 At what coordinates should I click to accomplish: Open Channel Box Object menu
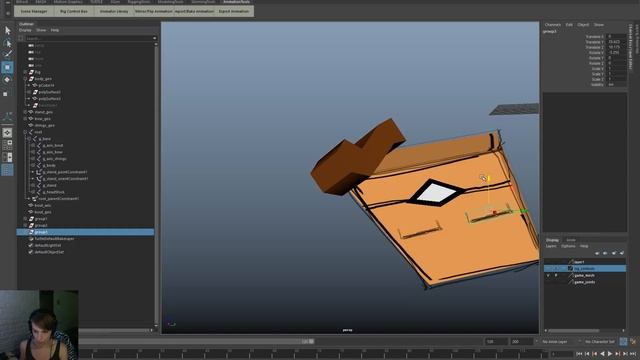coord(583,25)
